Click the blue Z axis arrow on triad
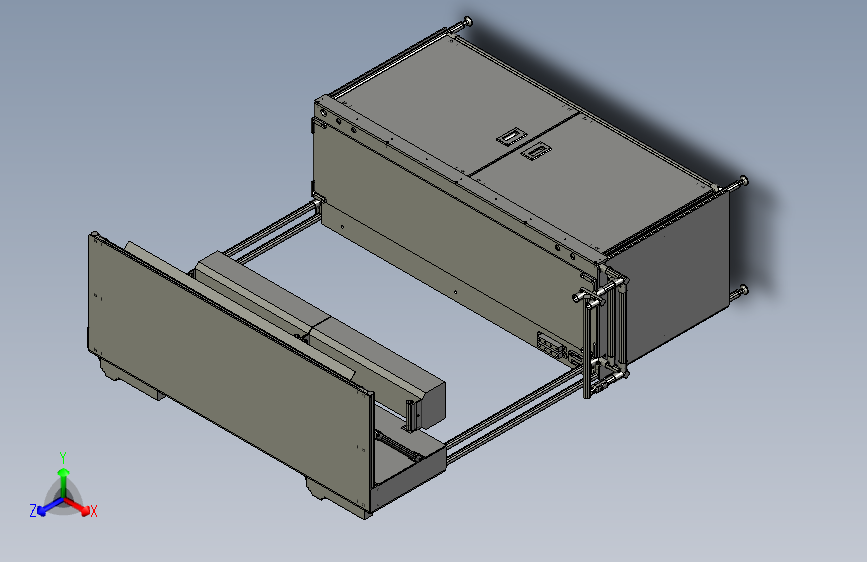The width and height of the screenshot is (867, 562). 49,507
